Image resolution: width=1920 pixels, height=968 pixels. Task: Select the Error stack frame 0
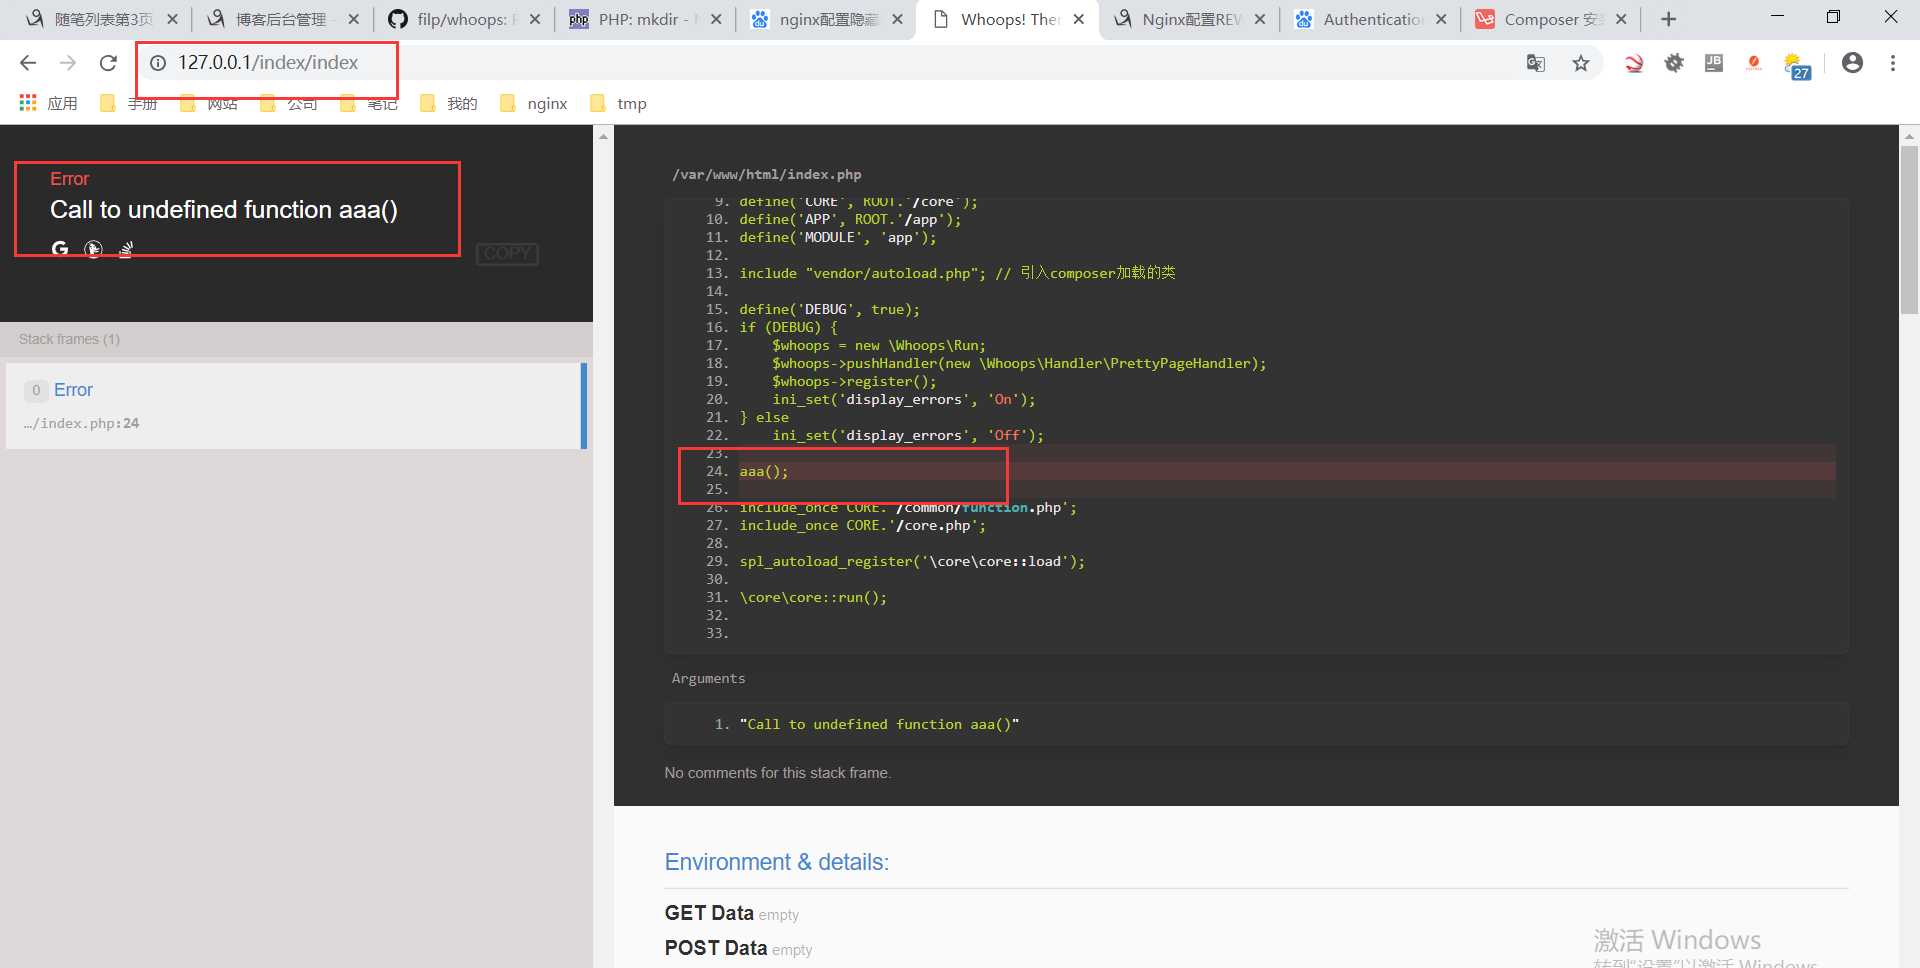pyautogui.click(x=296, y=406)
